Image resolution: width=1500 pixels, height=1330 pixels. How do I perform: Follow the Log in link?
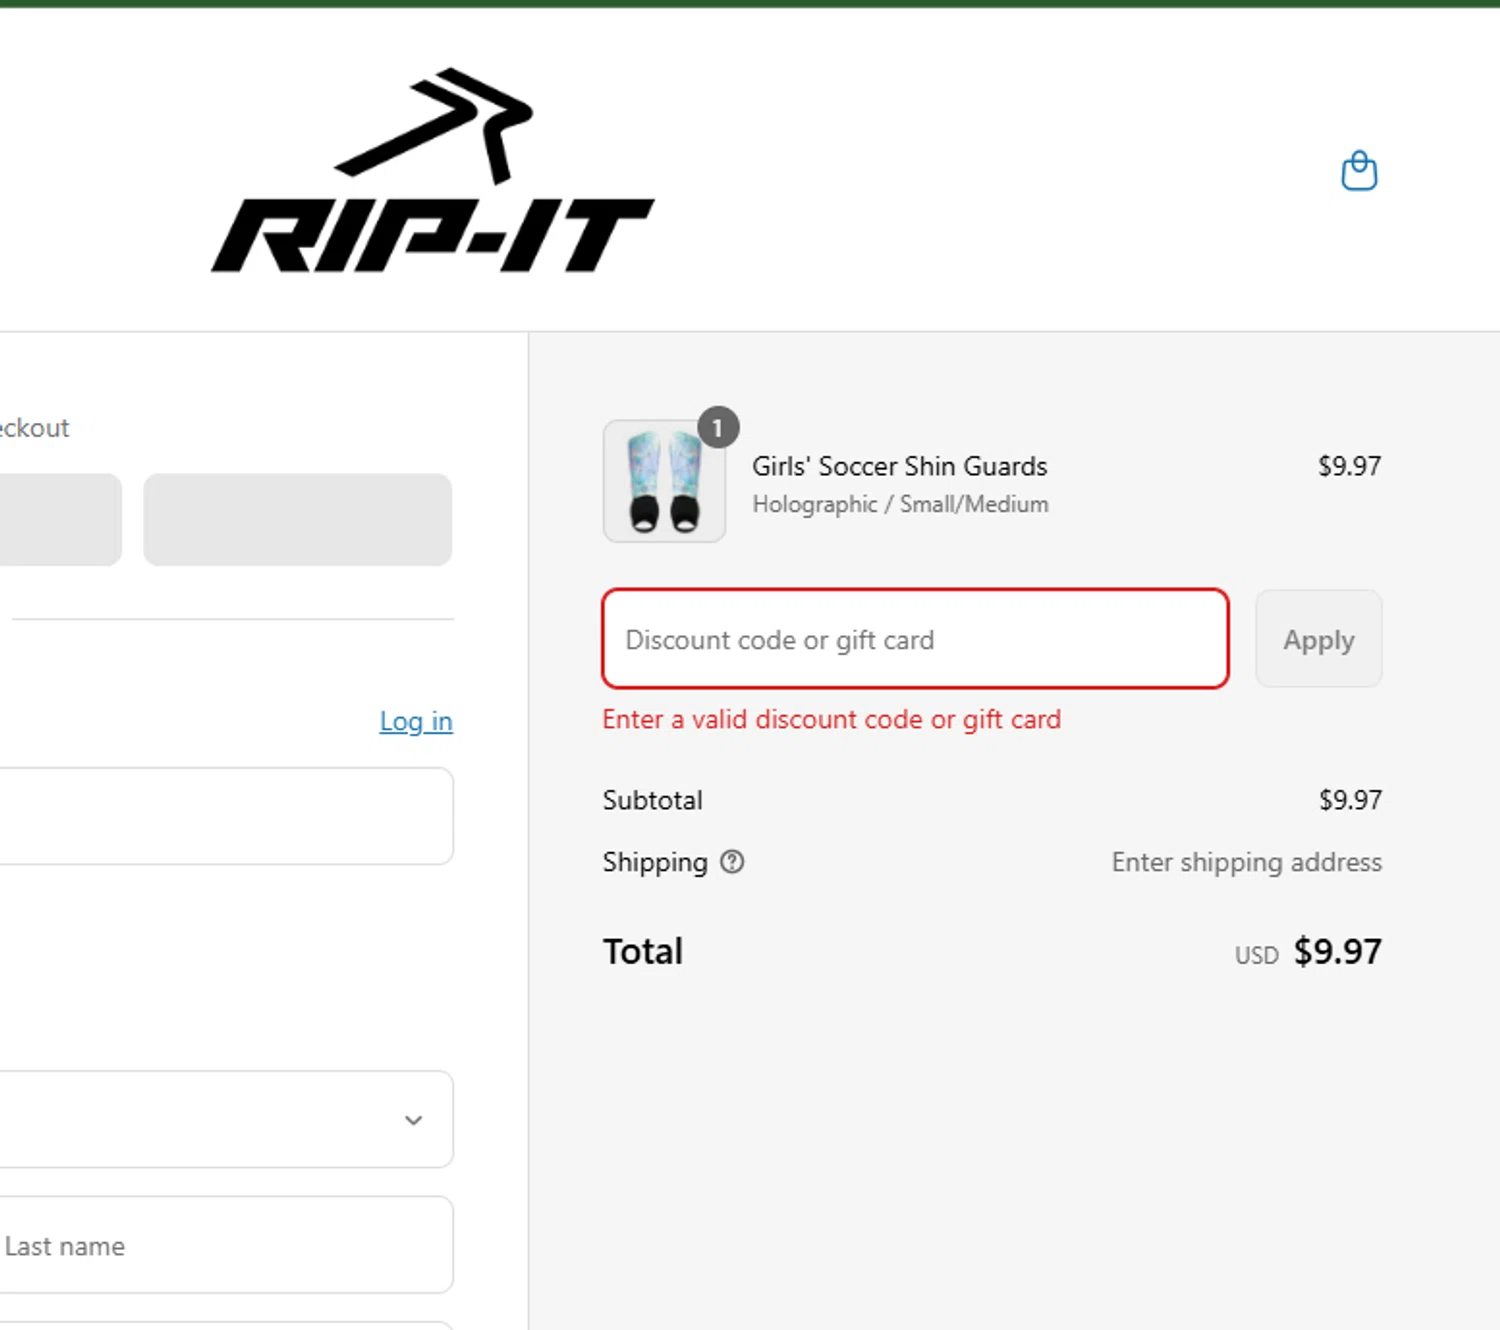[x=416, y=721]
